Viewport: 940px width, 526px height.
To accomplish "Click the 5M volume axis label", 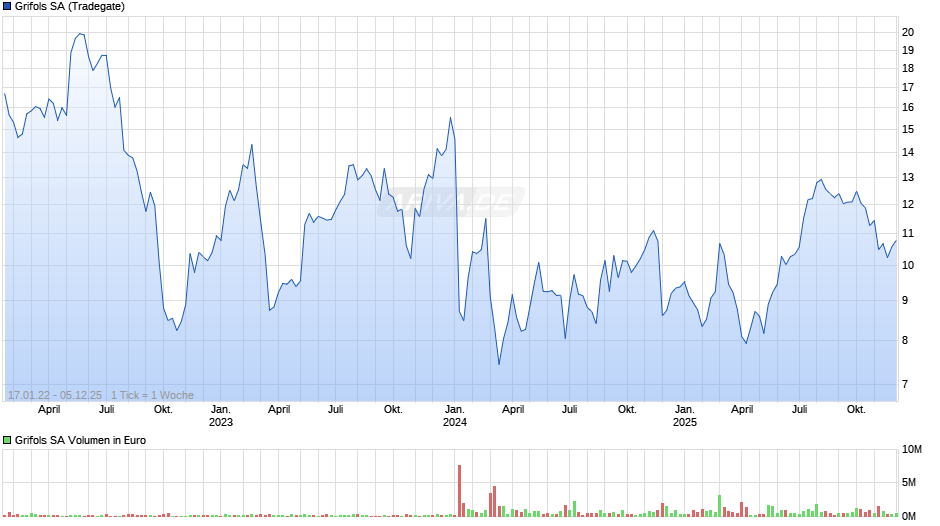I will [x=909, y=482].
